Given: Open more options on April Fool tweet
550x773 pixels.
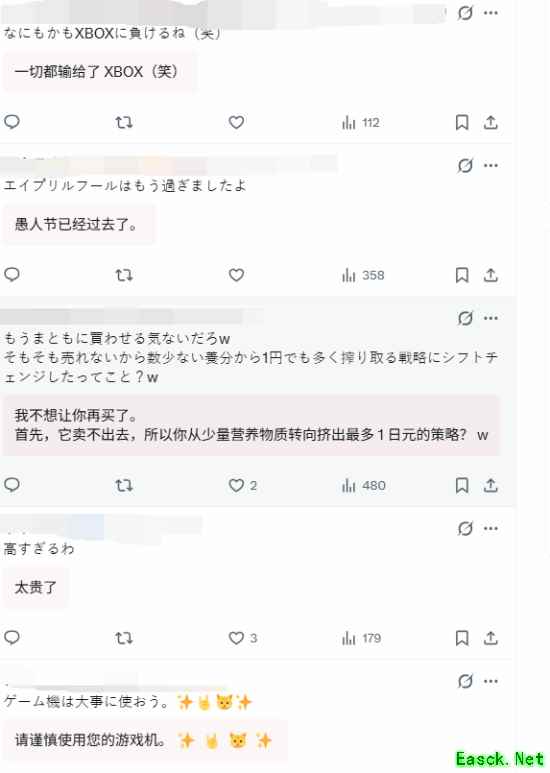Looking at the screenshot, I should point(491,166).
